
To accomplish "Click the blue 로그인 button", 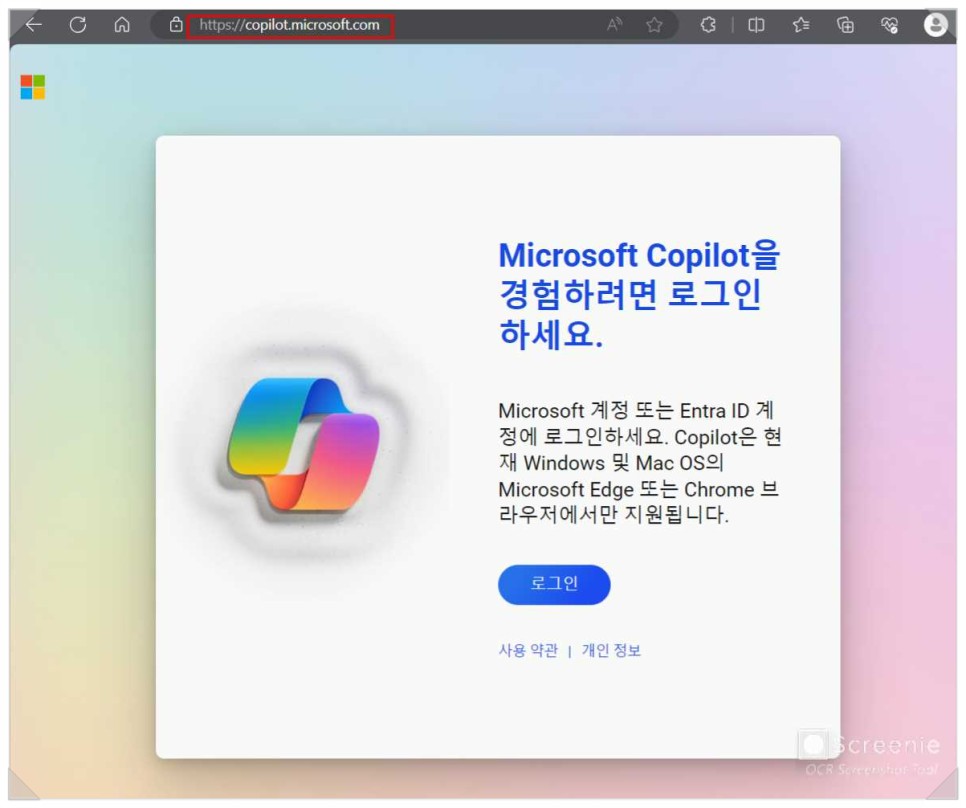I will 554,584.
